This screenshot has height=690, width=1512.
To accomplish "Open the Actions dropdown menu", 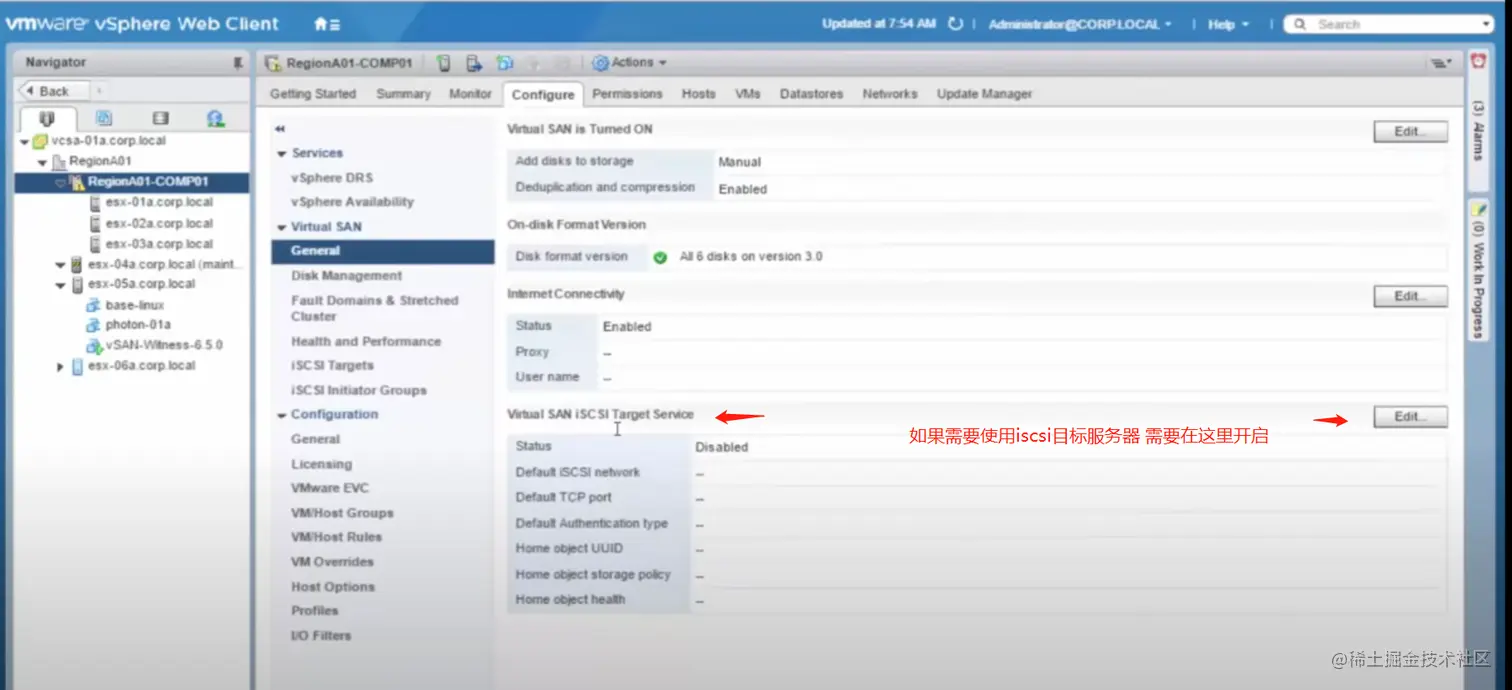I will 629,63.
